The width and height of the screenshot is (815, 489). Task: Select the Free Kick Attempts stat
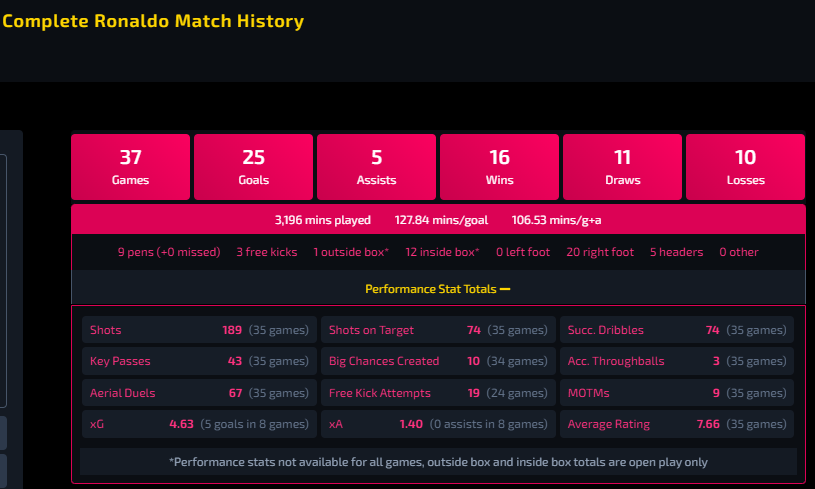tap(438, 393)
